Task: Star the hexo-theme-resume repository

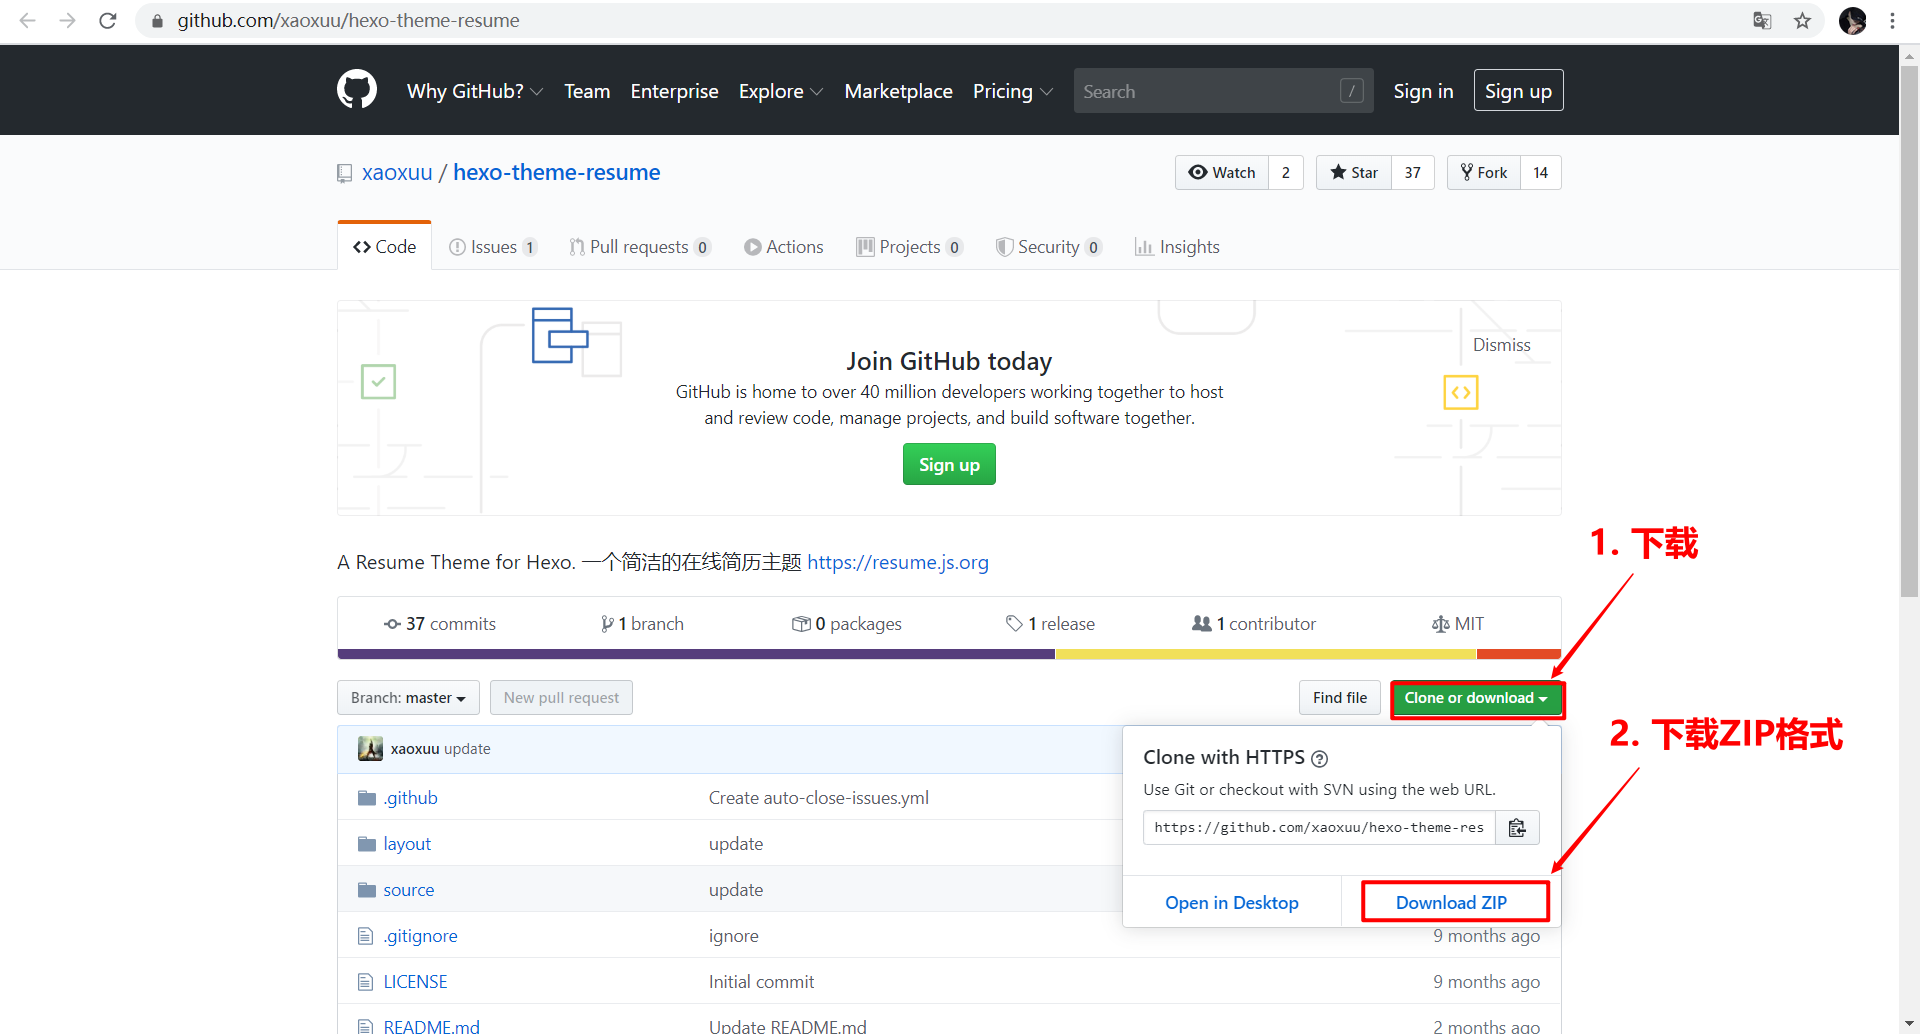Action: (x=1353, y=172)
